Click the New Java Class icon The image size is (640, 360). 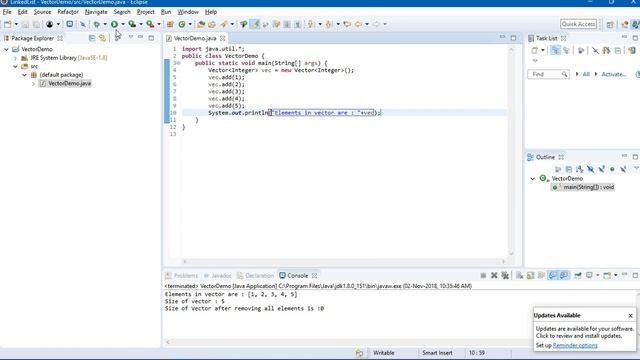click(182, 24)
